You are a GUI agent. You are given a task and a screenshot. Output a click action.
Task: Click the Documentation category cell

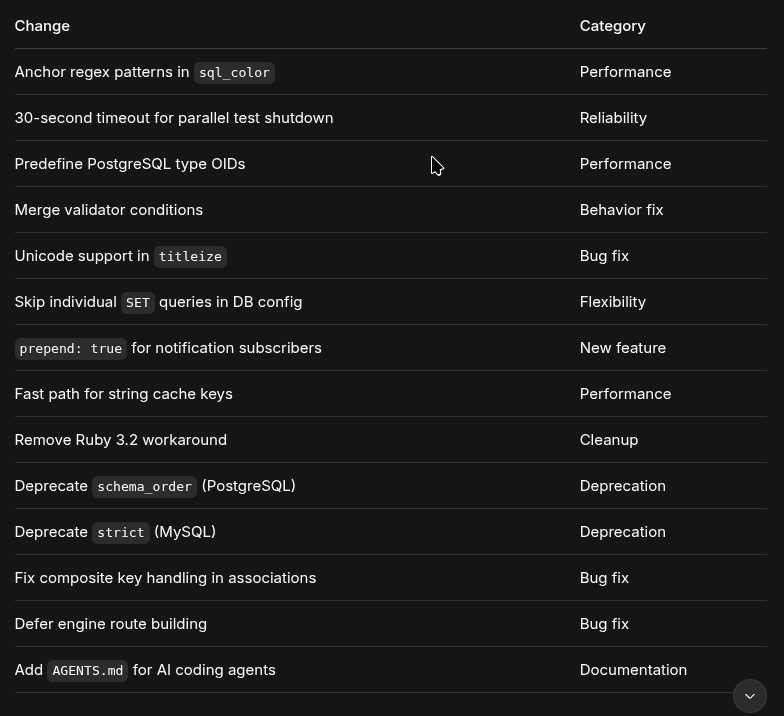point(633,670)
